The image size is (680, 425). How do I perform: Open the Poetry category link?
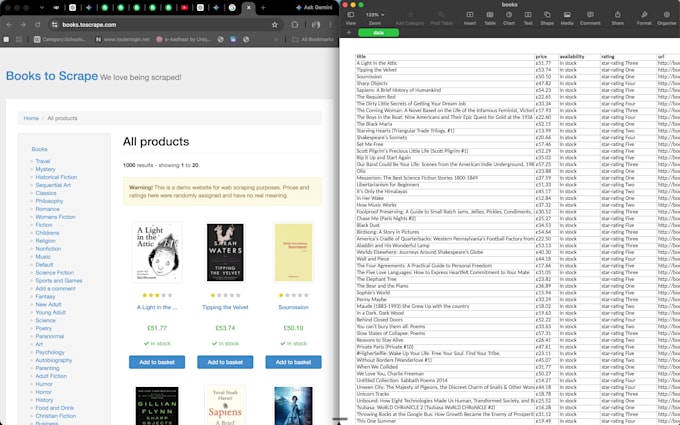(x=43, y=328)
